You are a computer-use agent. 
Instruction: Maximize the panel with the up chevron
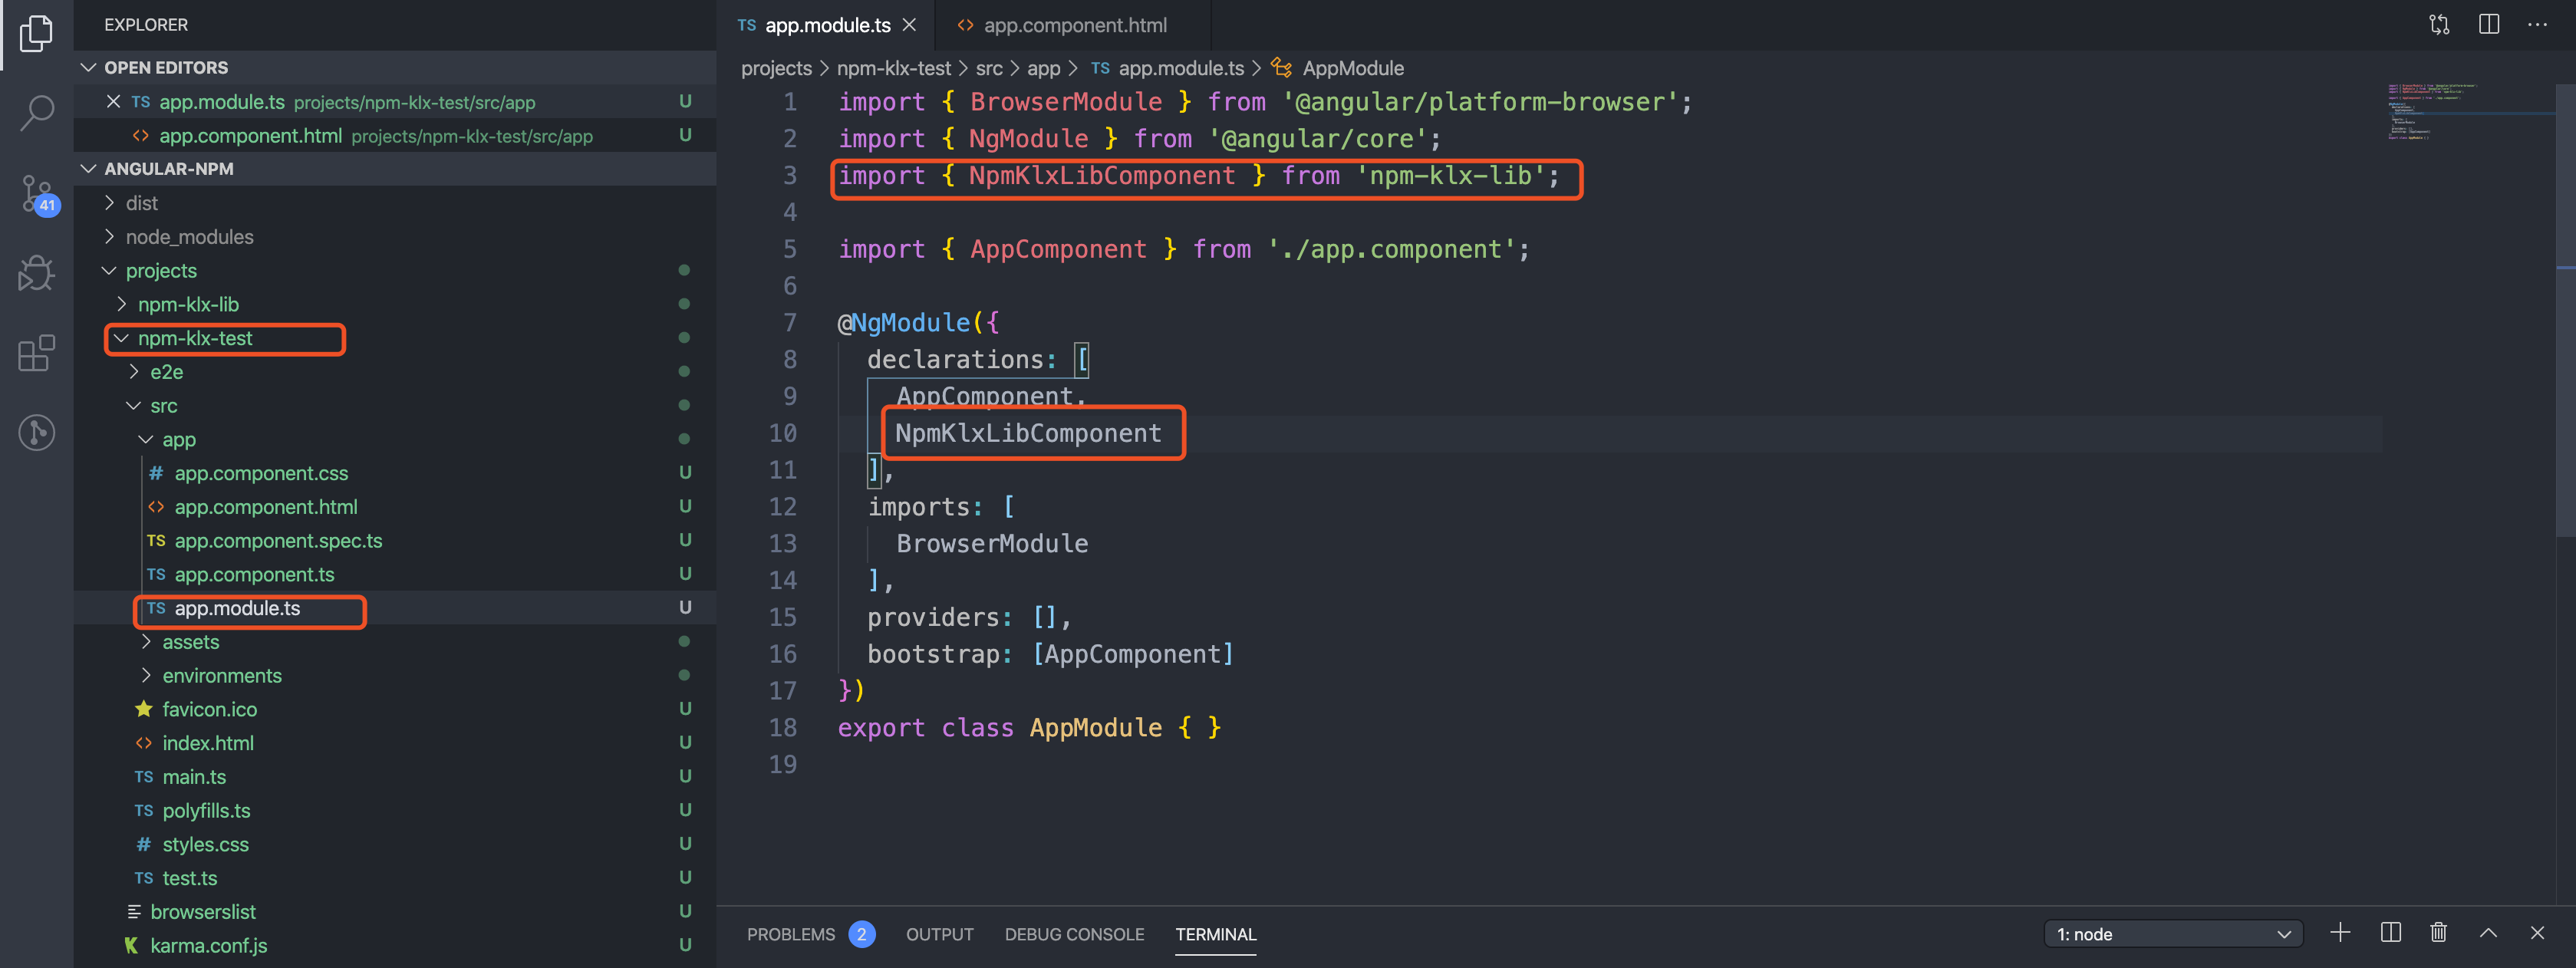tap(2488, 933)
